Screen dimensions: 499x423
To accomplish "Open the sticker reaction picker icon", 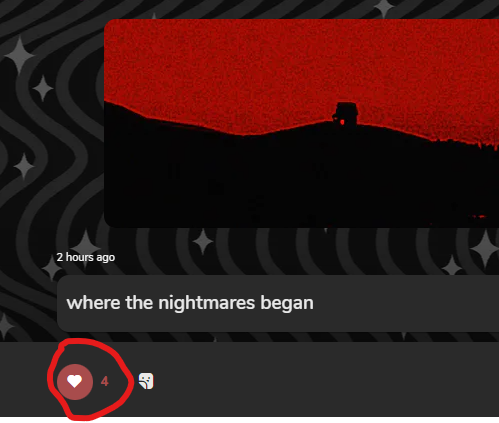I will (x=146, y=381).
